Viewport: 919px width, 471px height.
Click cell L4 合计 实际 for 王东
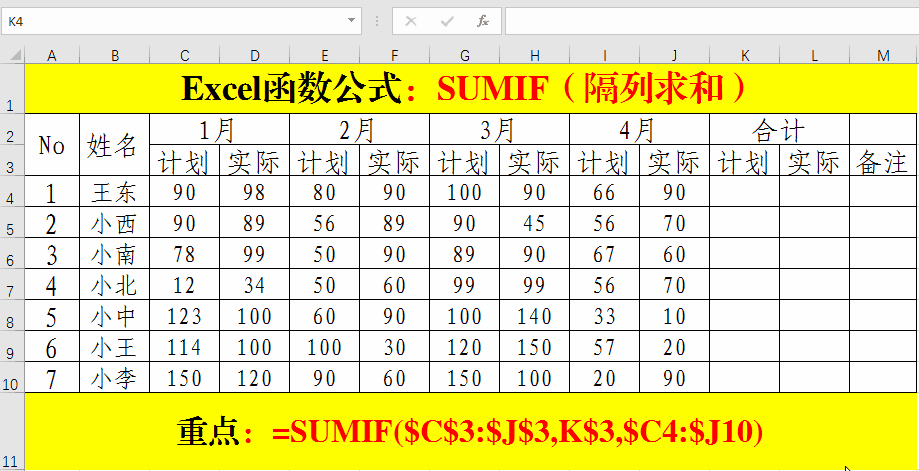[x=815, y=191]
